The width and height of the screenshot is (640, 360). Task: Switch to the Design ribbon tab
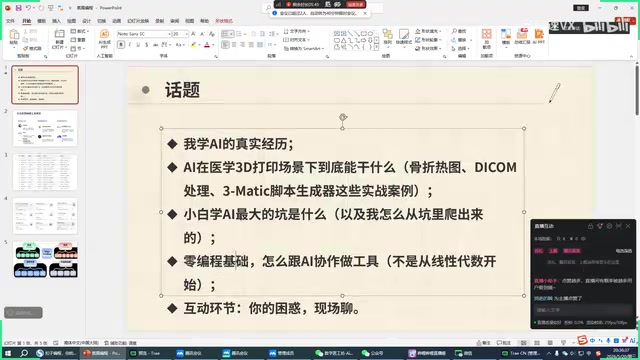click(87, 21)
